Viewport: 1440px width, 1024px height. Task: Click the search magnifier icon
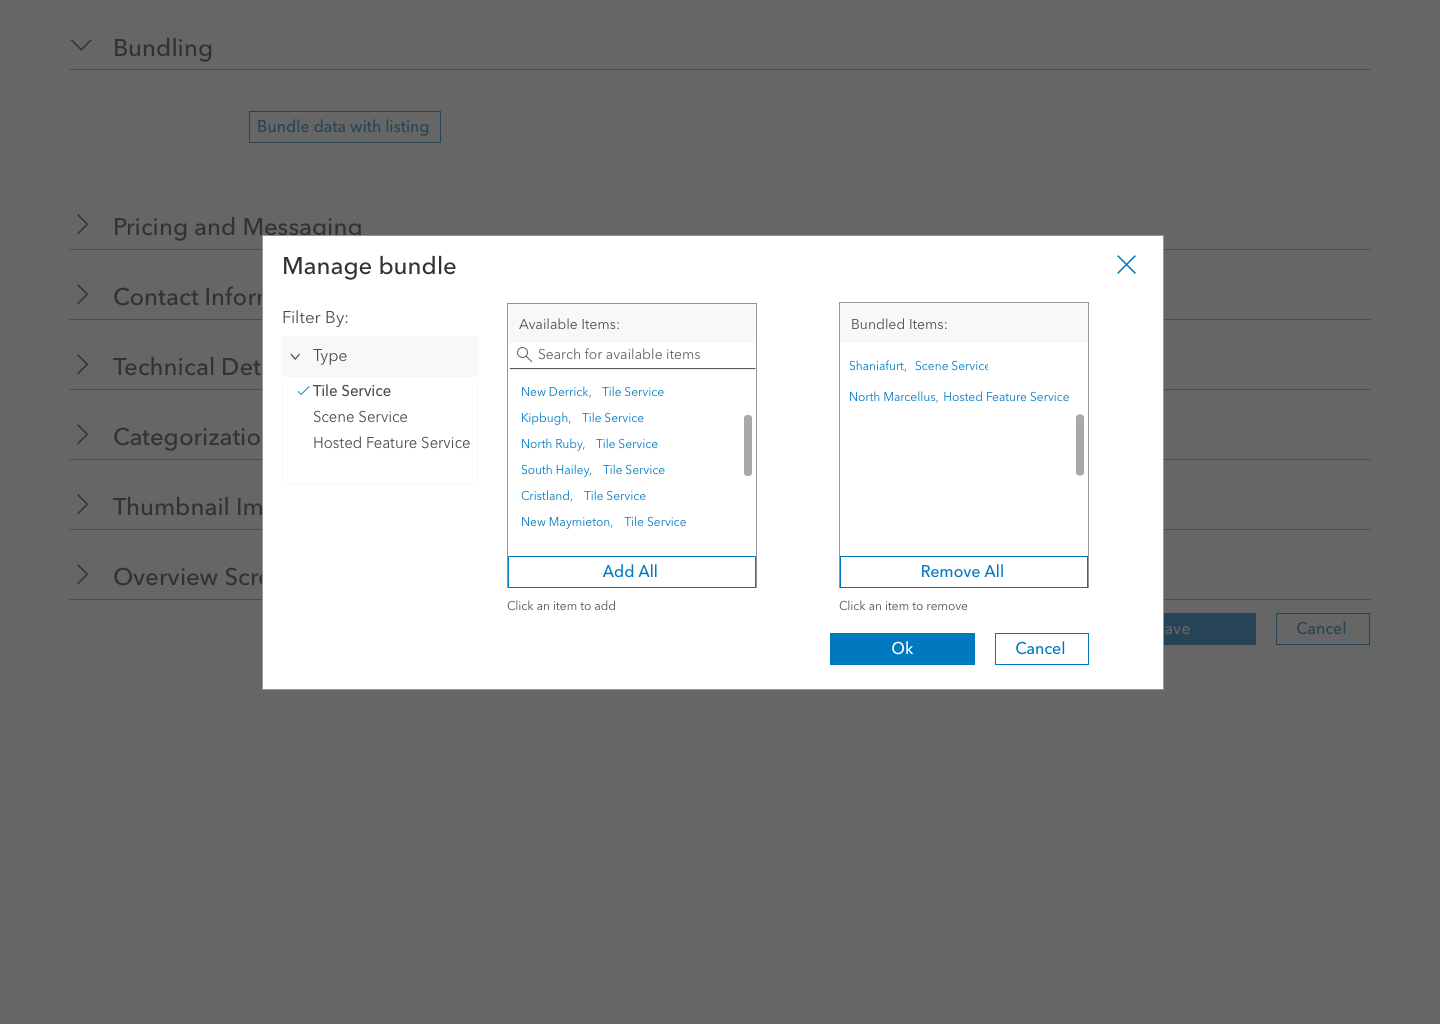point(524,354)
